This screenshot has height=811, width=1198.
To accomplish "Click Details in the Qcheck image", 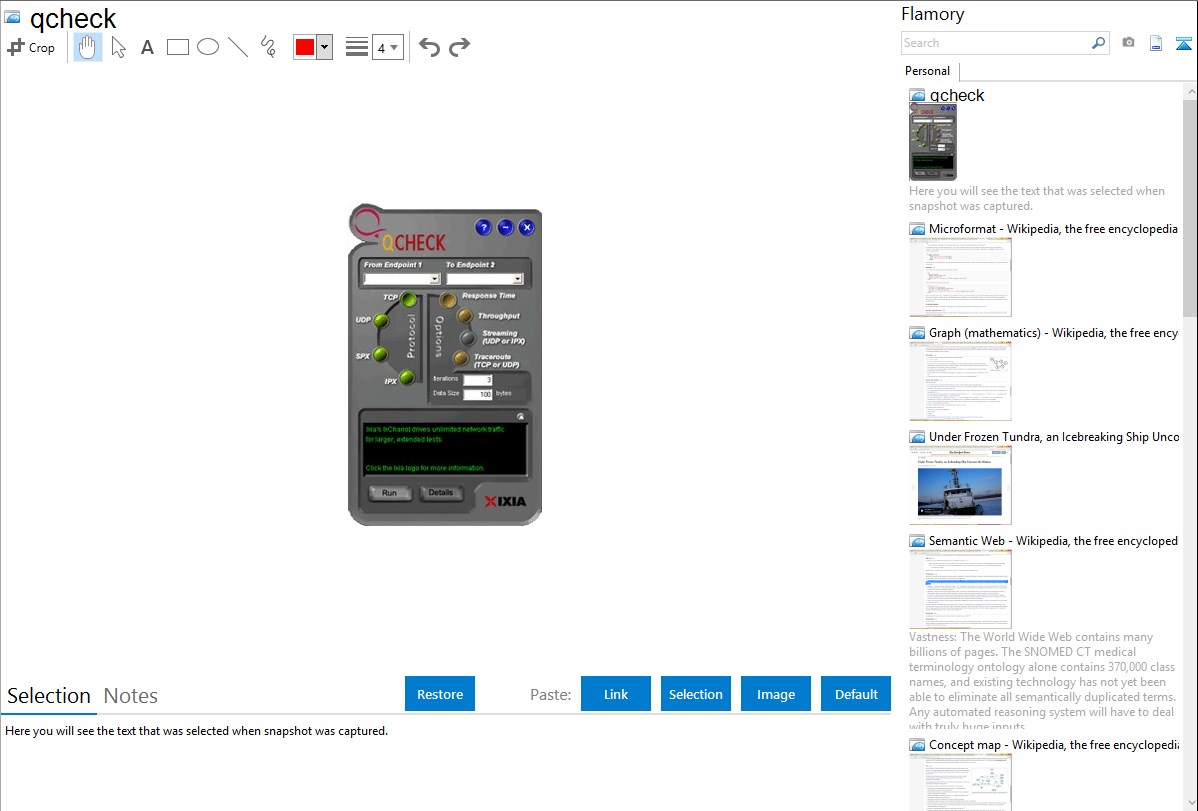I will pyautogui.click(x=441, y=493).
